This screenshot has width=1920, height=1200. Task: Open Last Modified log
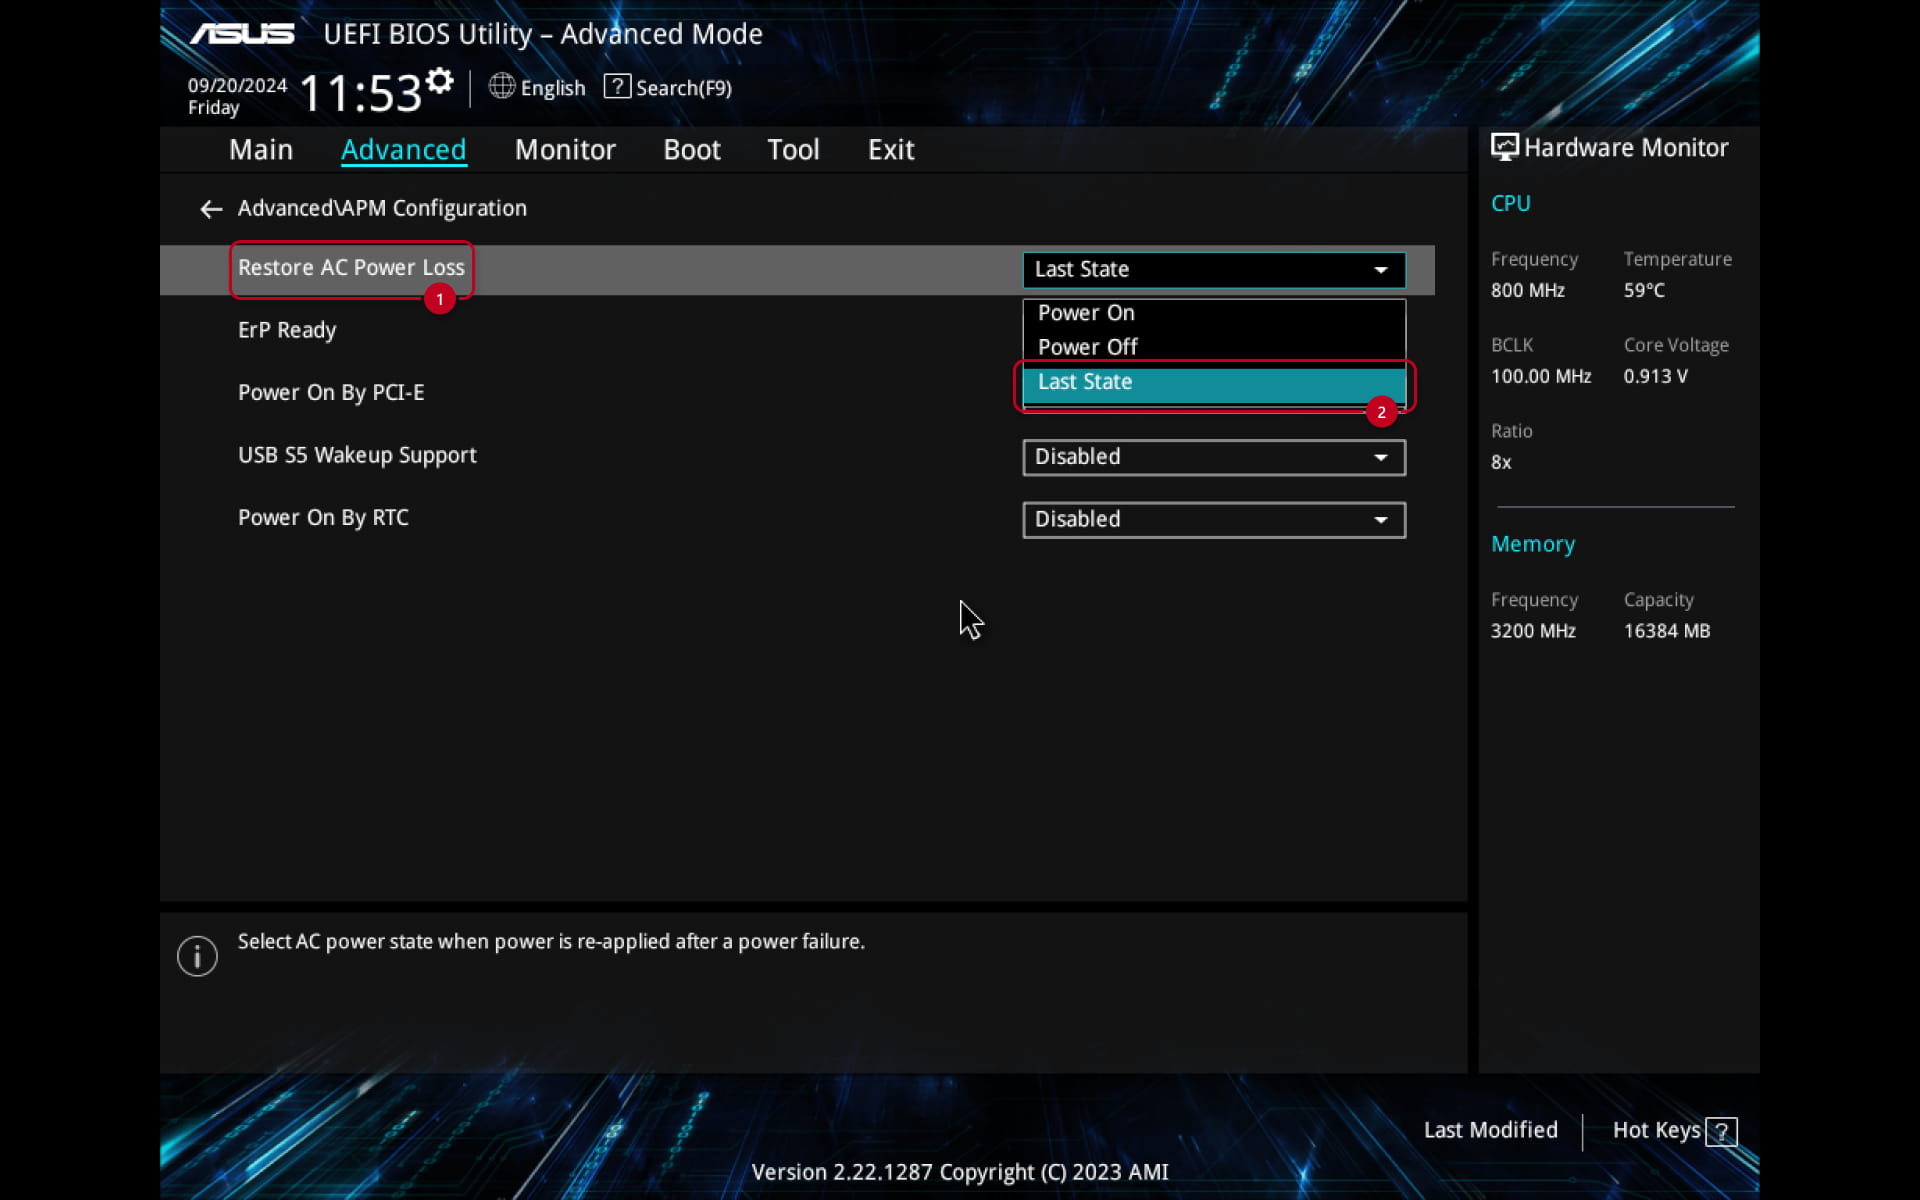coord(1490,1130)
